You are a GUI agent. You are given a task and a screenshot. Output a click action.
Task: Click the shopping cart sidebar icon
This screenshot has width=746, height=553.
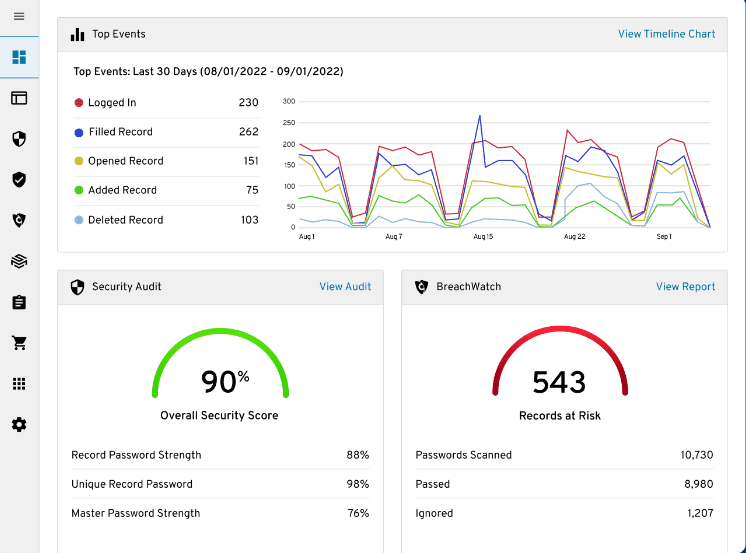point(19,343)
